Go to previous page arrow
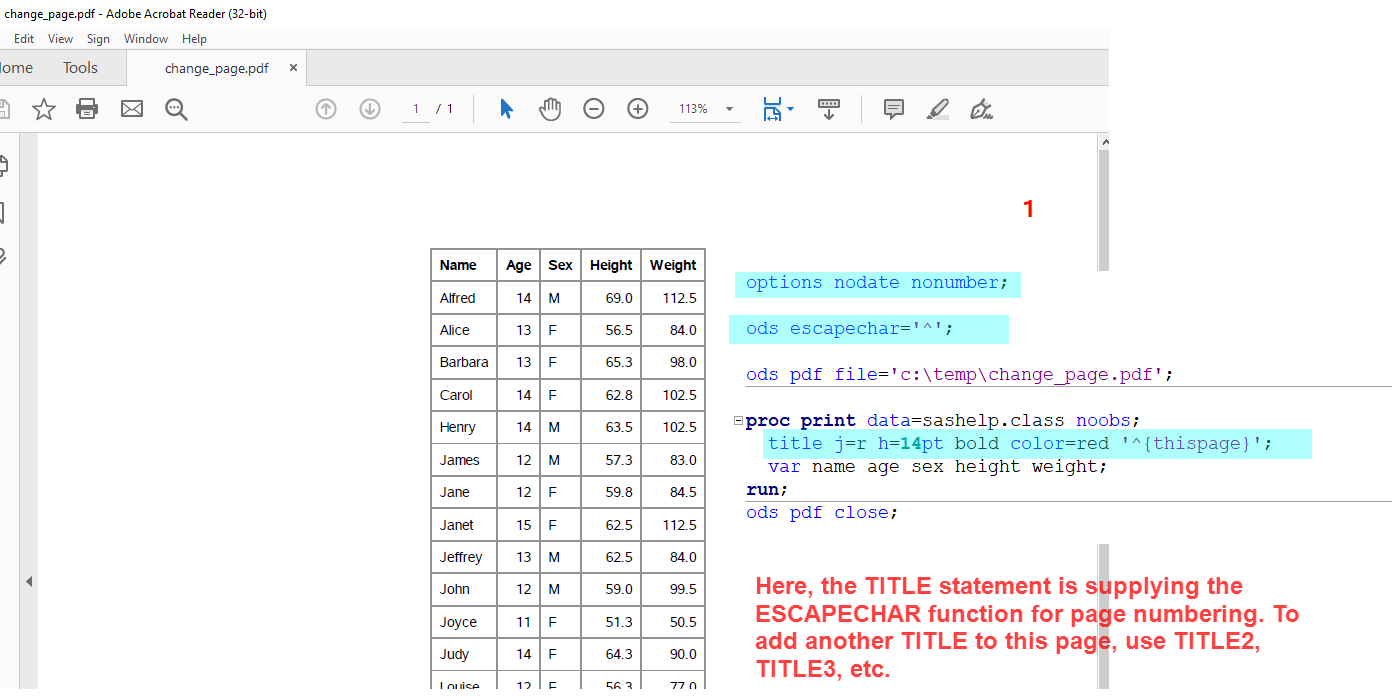 coord(326,109)
